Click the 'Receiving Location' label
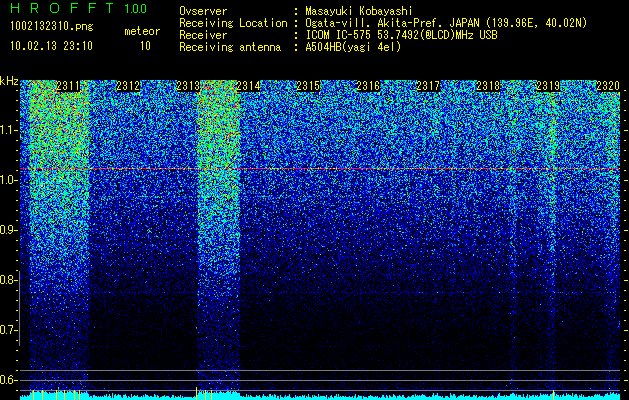The height and width of the screenshot is (400, 629). click(233, 23)
